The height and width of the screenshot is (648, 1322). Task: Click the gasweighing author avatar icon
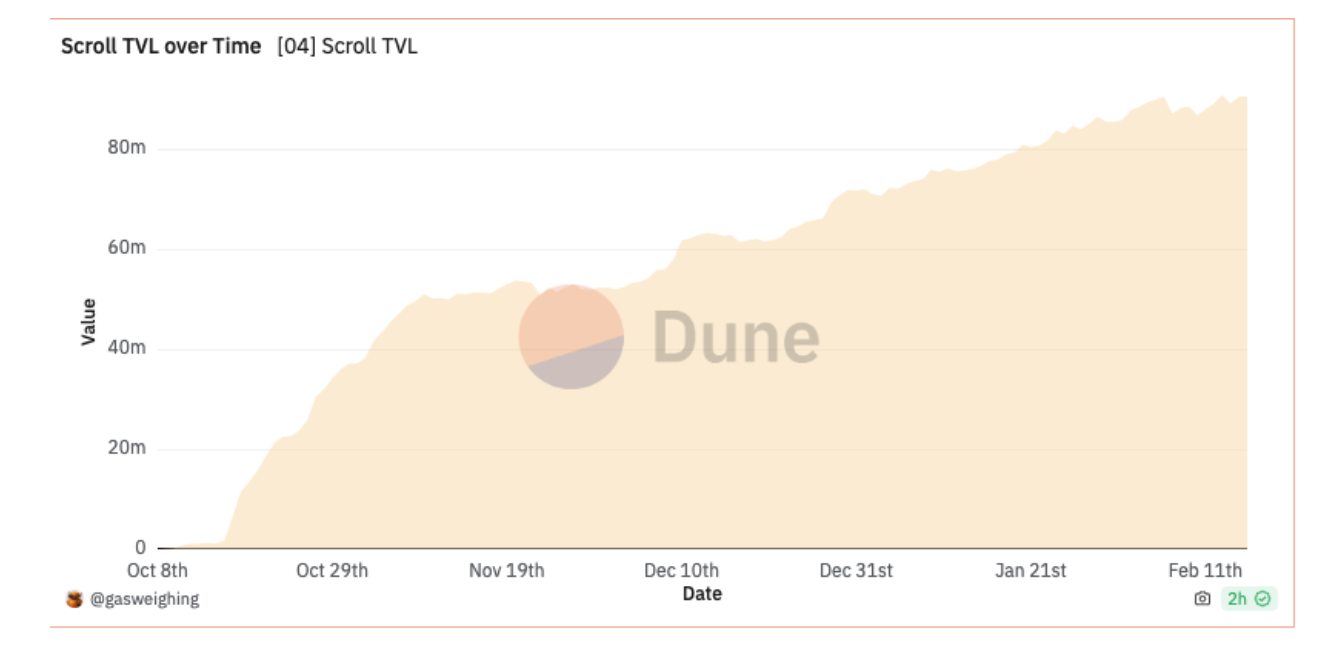pos(74,600)
